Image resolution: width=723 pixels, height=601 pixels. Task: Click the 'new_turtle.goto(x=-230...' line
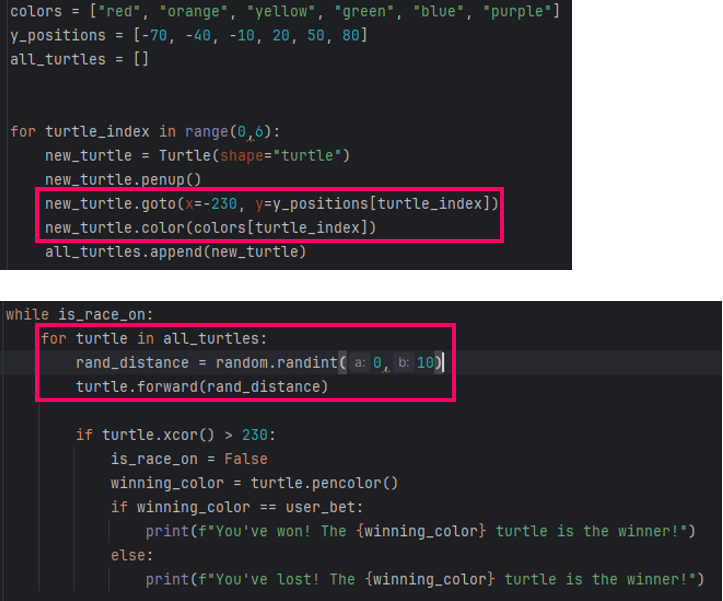coord(272,203)
